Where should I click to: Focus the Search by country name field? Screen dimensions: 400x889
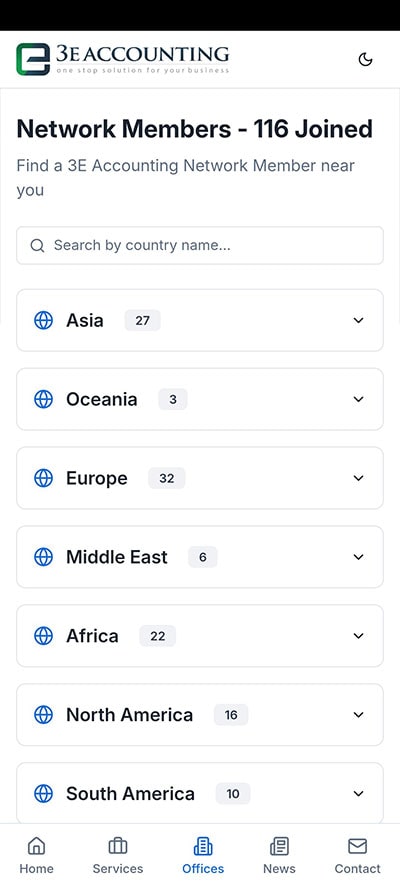coord(200,245)
